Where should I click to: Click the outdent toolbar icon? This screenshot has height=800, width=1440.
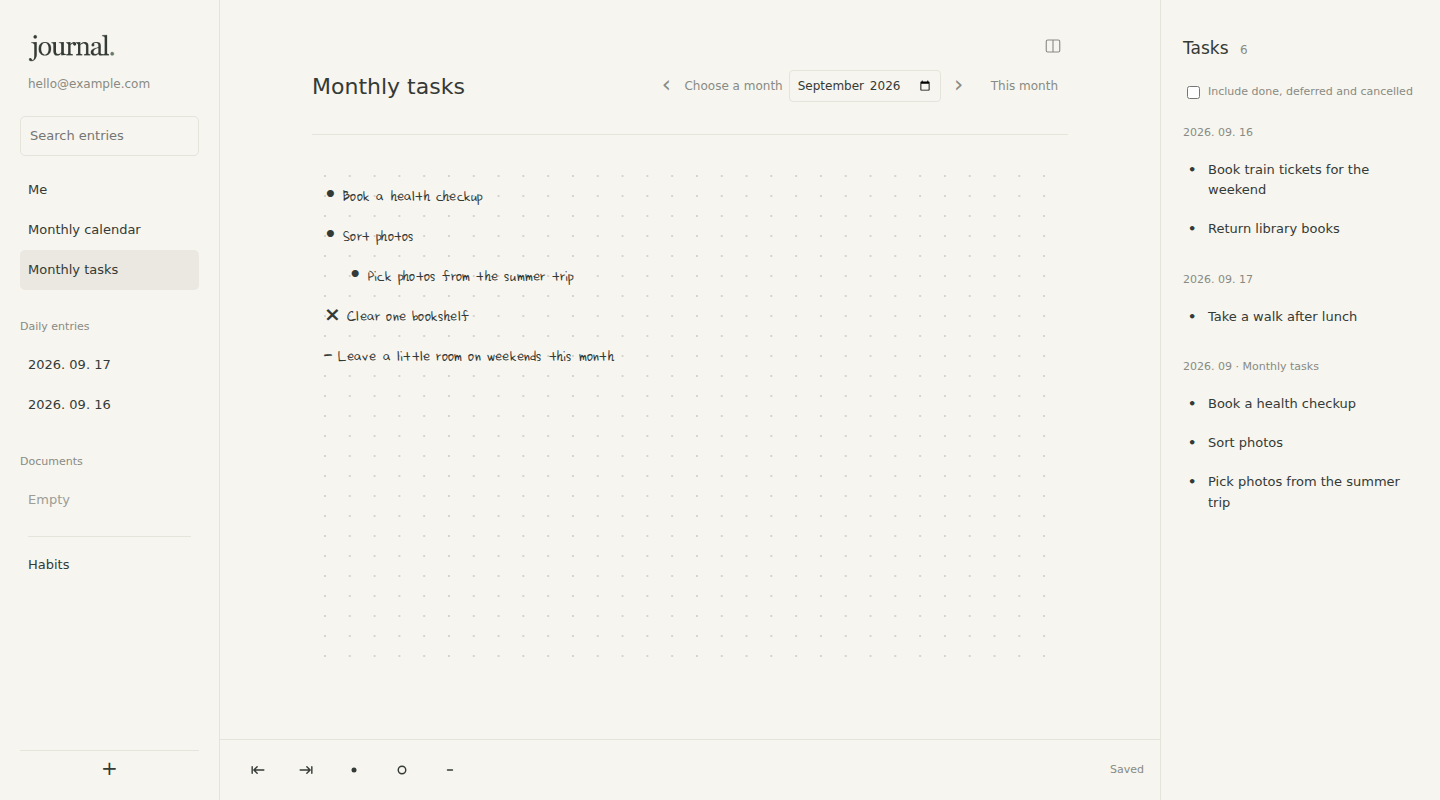point(258,770)
